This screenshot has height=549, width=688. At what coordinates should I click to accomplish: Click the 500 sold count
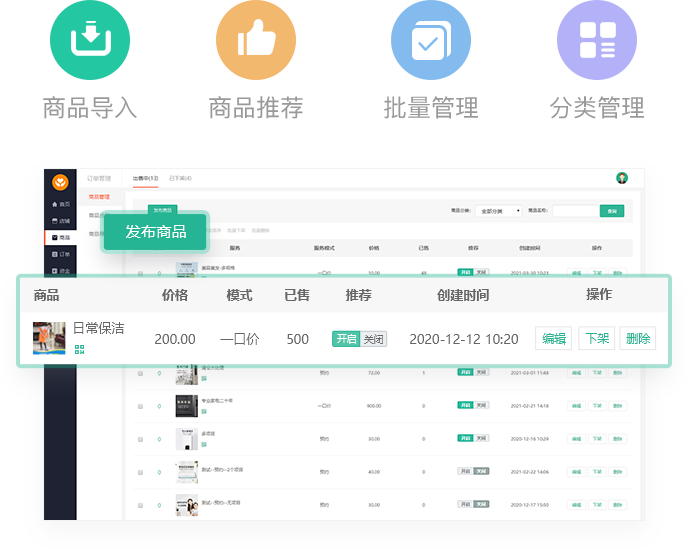[297, 339]
